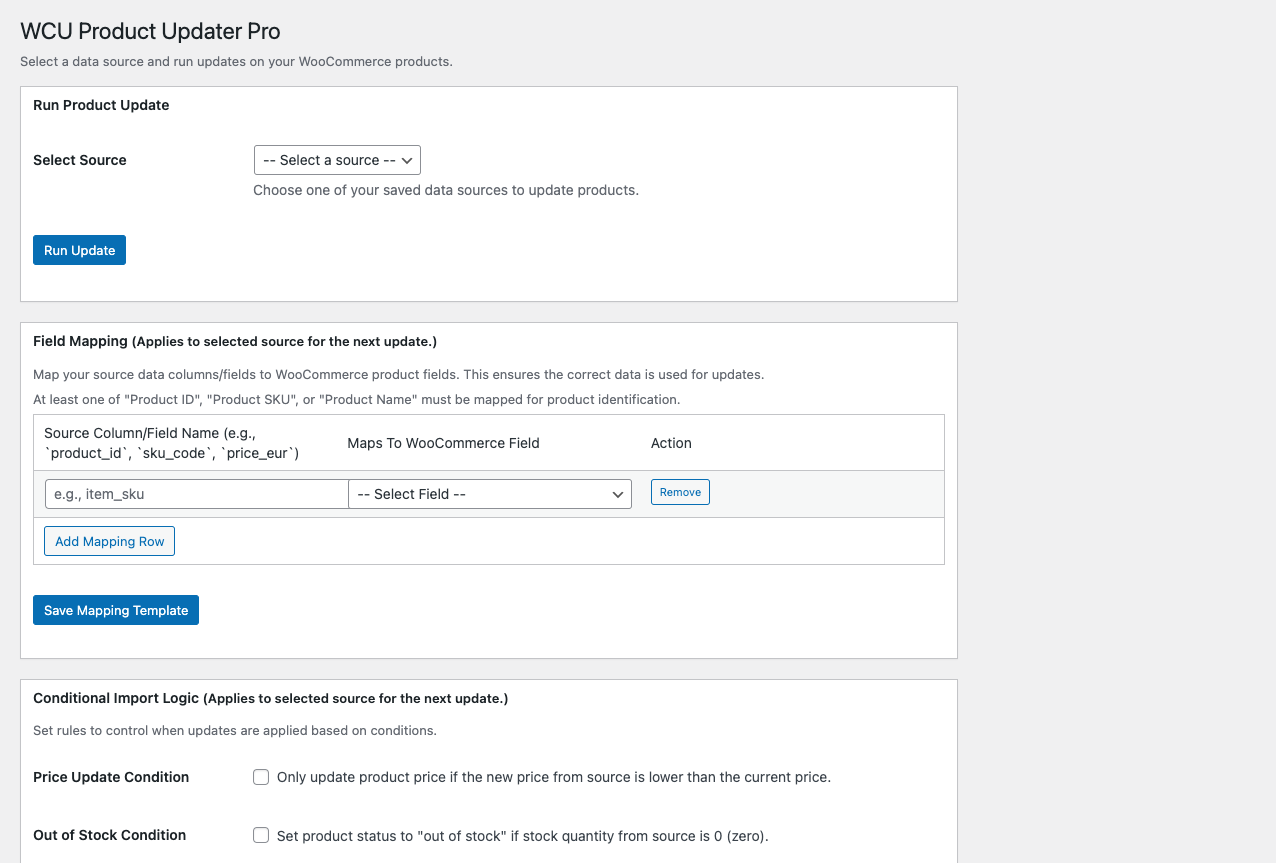Click the 'Set product status to out of stock' label text

[x=523, y=835]
